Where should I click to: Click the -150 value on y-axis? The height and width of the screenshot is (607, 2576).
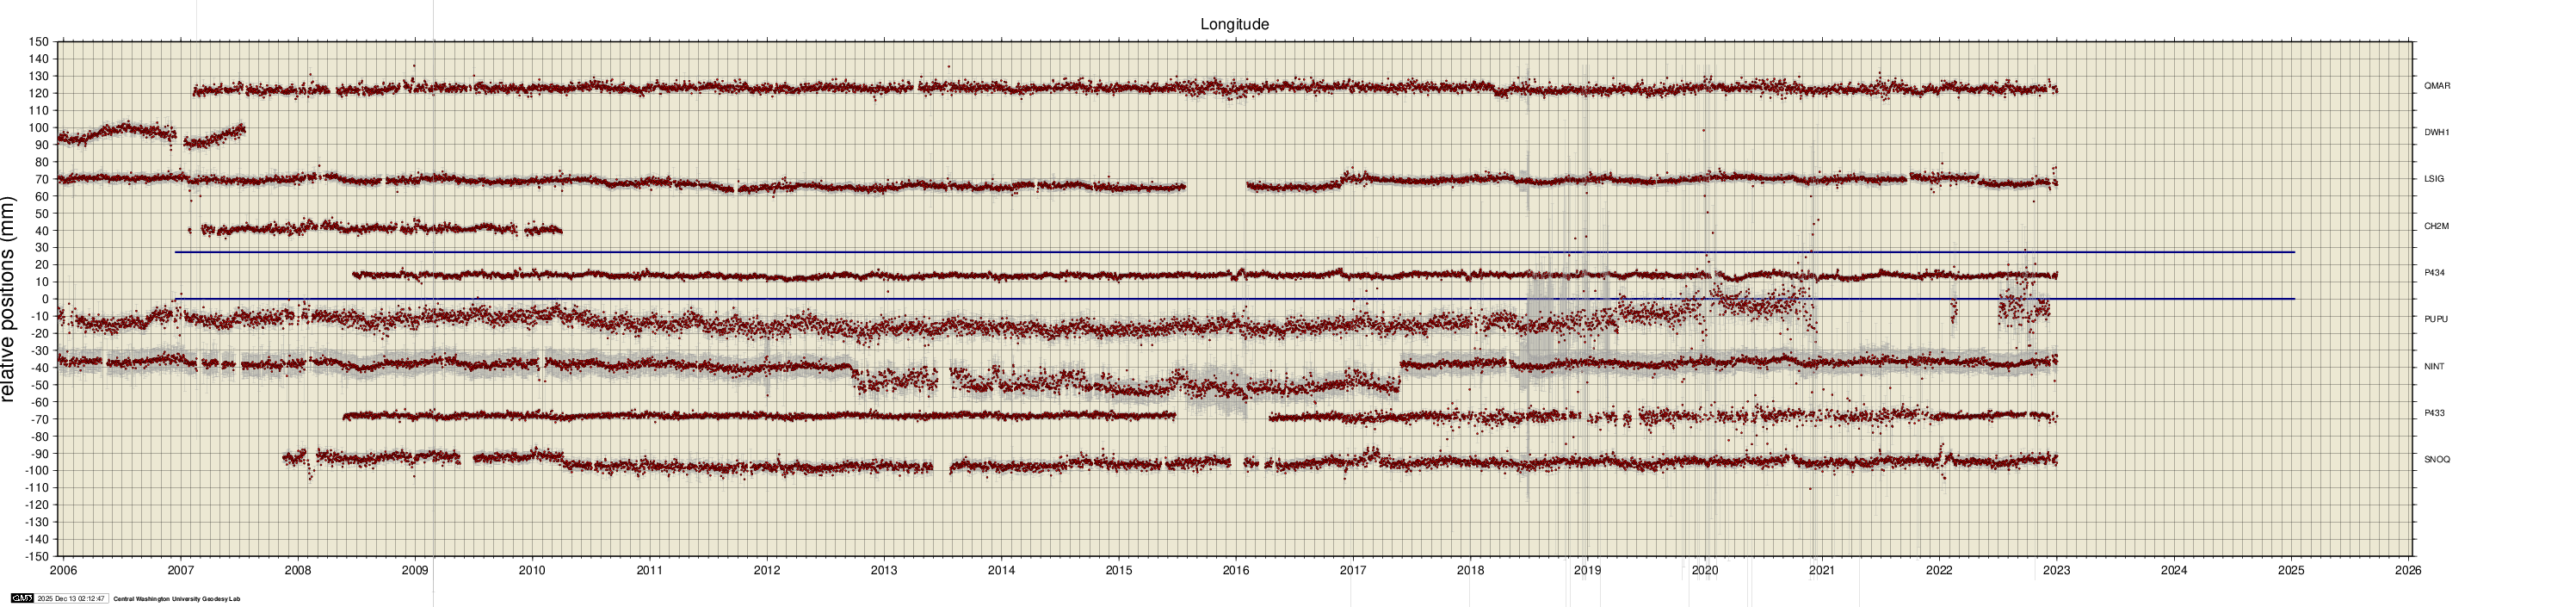(x=36, y=556)
